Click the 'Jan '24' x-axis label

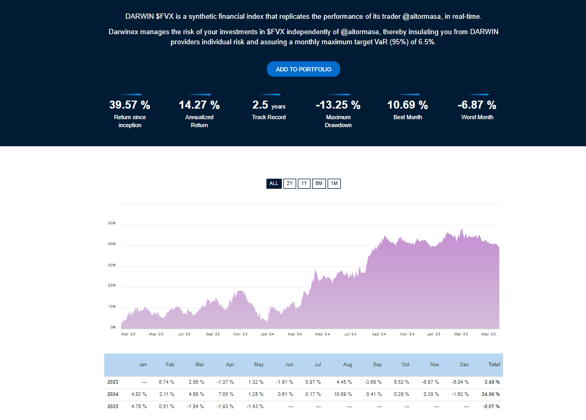pyautogui.click(x=267, y=334)
